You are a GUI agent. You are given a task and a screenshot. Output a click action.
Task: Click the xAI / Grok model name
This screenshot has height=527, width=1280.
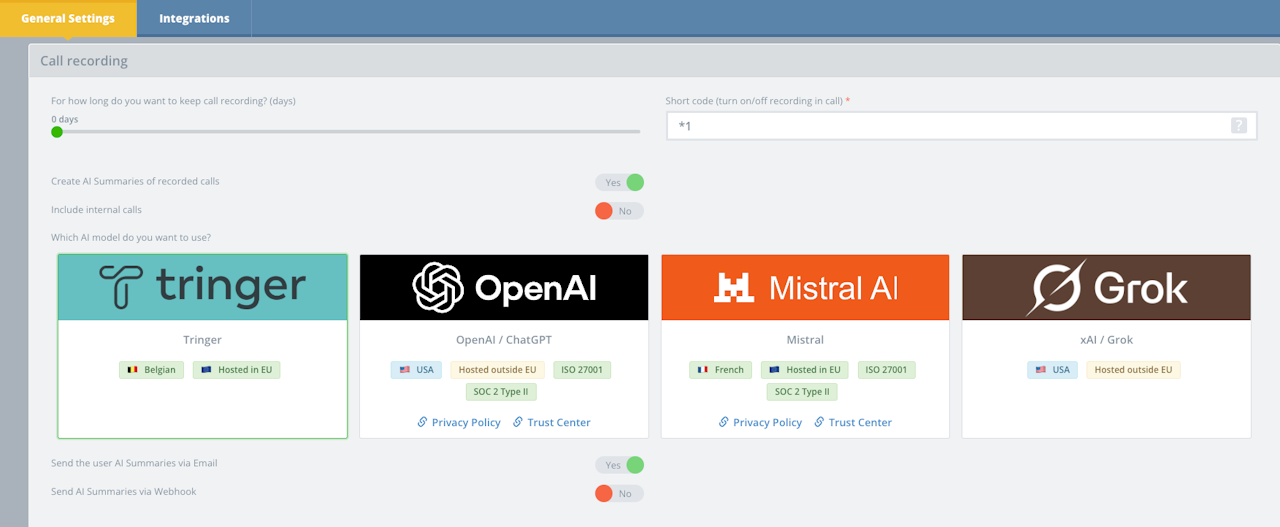[x=1106, y=340]
